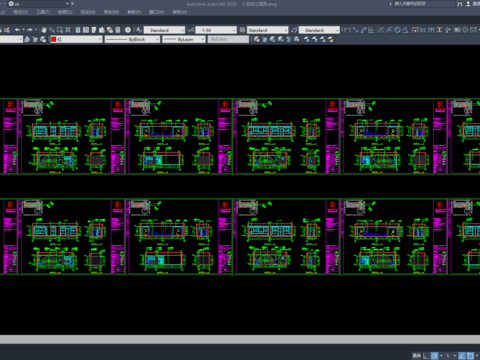480x360 pixels.
Task: Click the sign-in user button
Action: (x=468, y=4)
